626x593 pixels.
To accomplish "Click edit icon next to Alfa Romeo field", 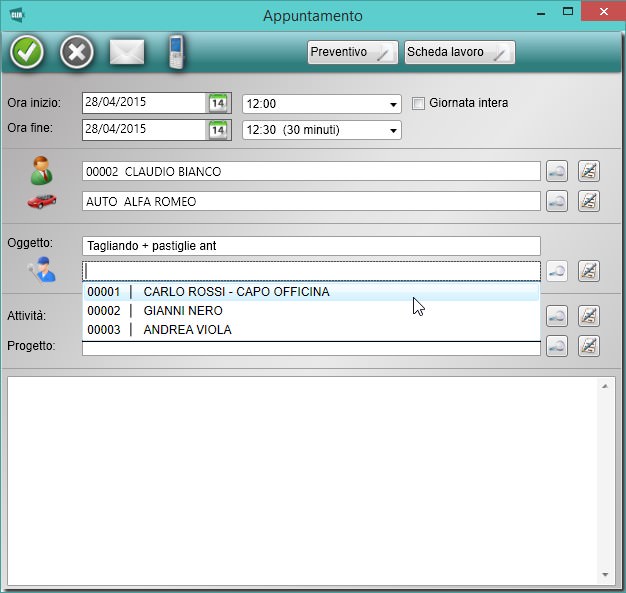I will pyautogui.click(x=589, y=201).
